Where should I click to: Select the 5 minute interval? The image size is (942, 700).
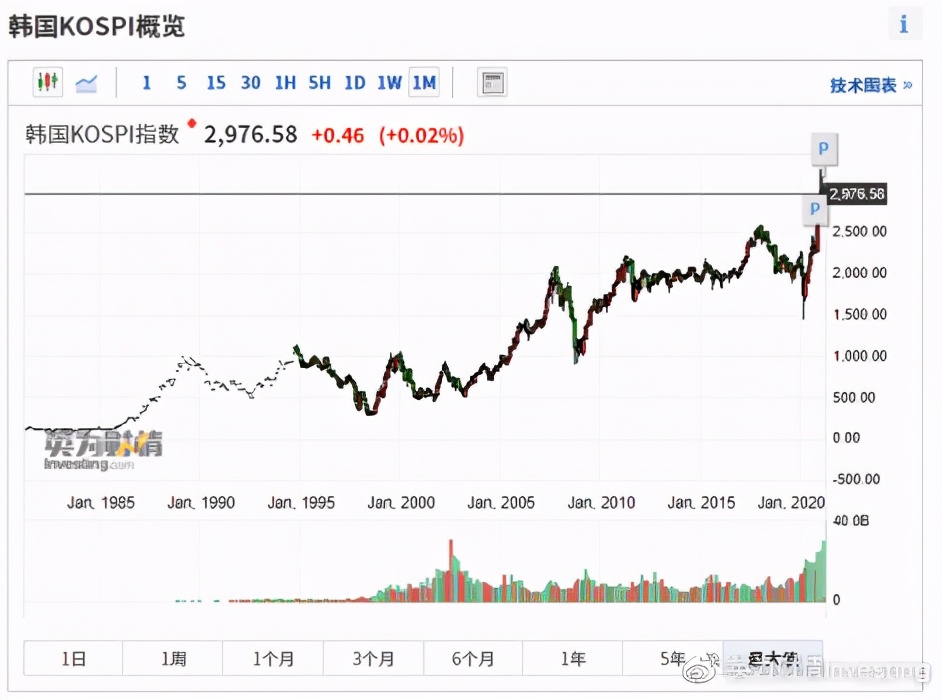tap(181, 83)
